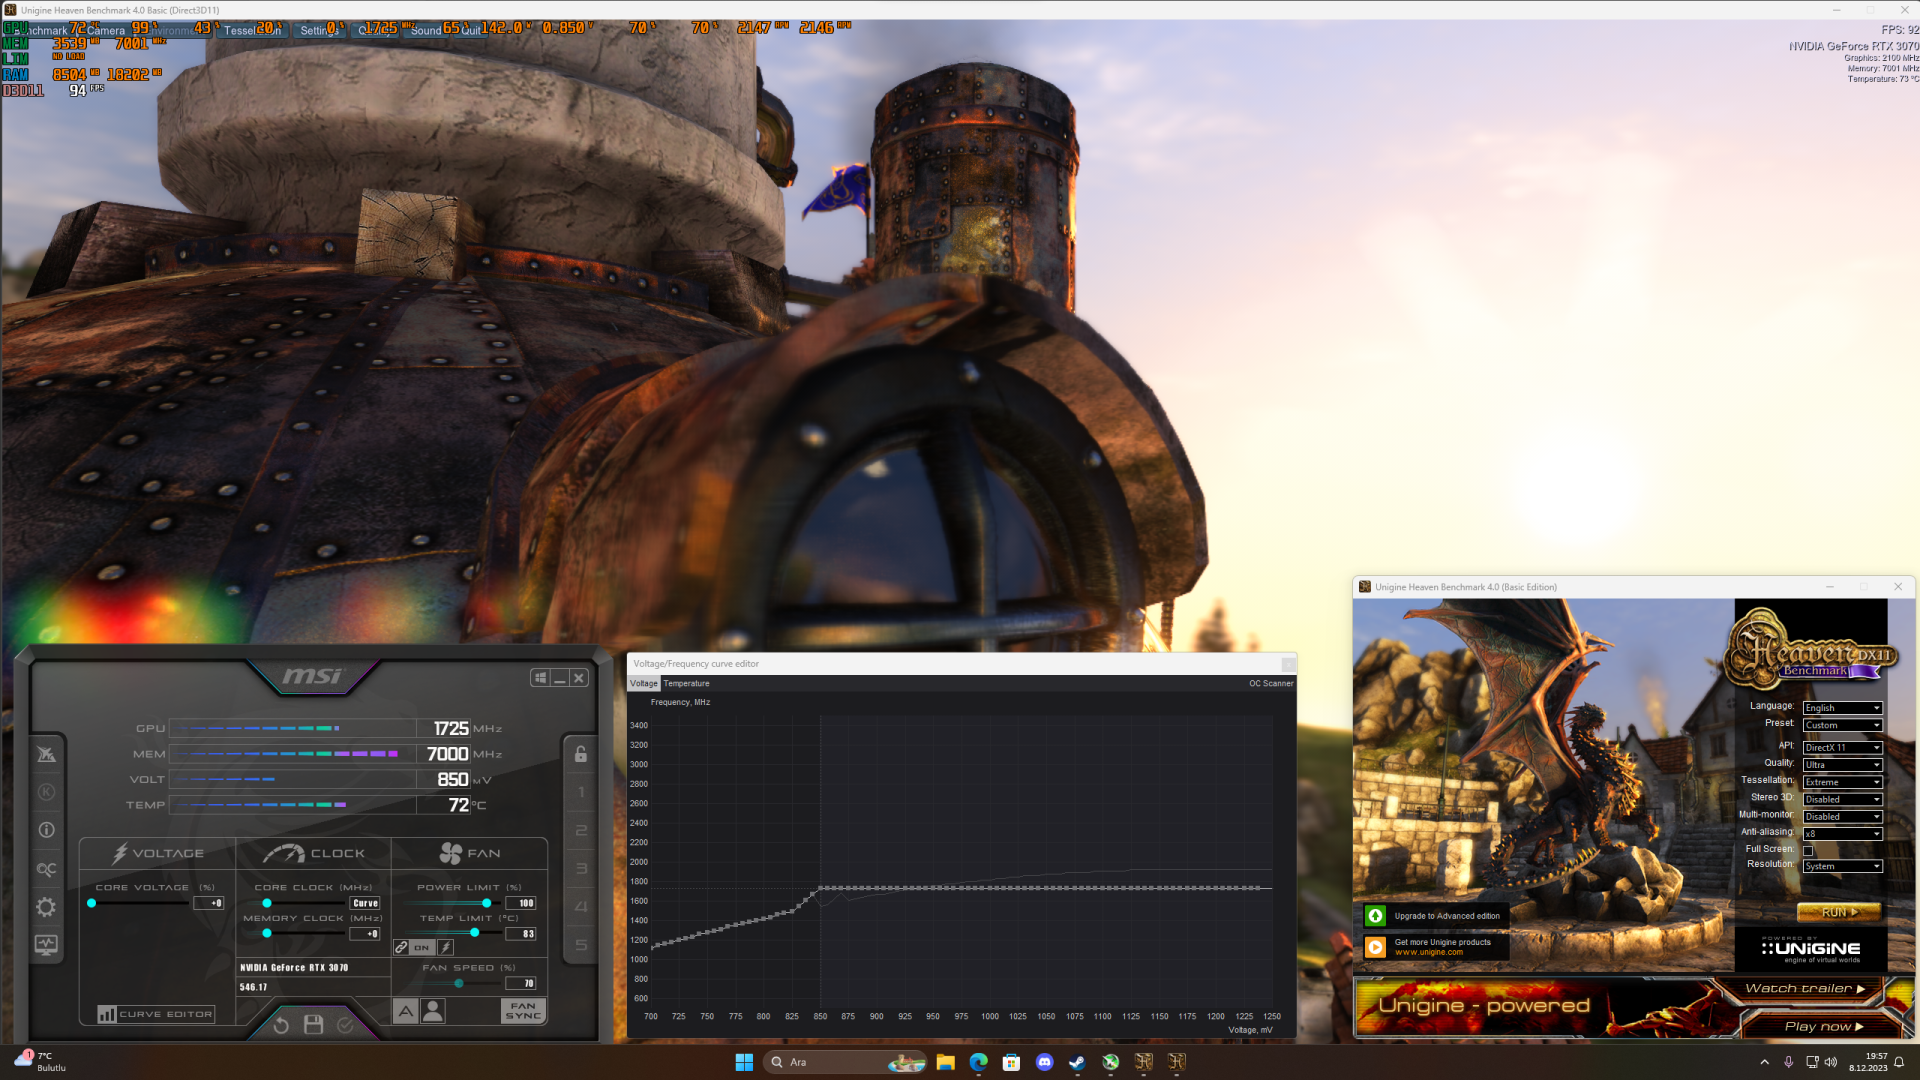Reset settings with the circular arrow icon
The width and height of the screenshot is (1920, 1080).
click(x=281, y=1025)
